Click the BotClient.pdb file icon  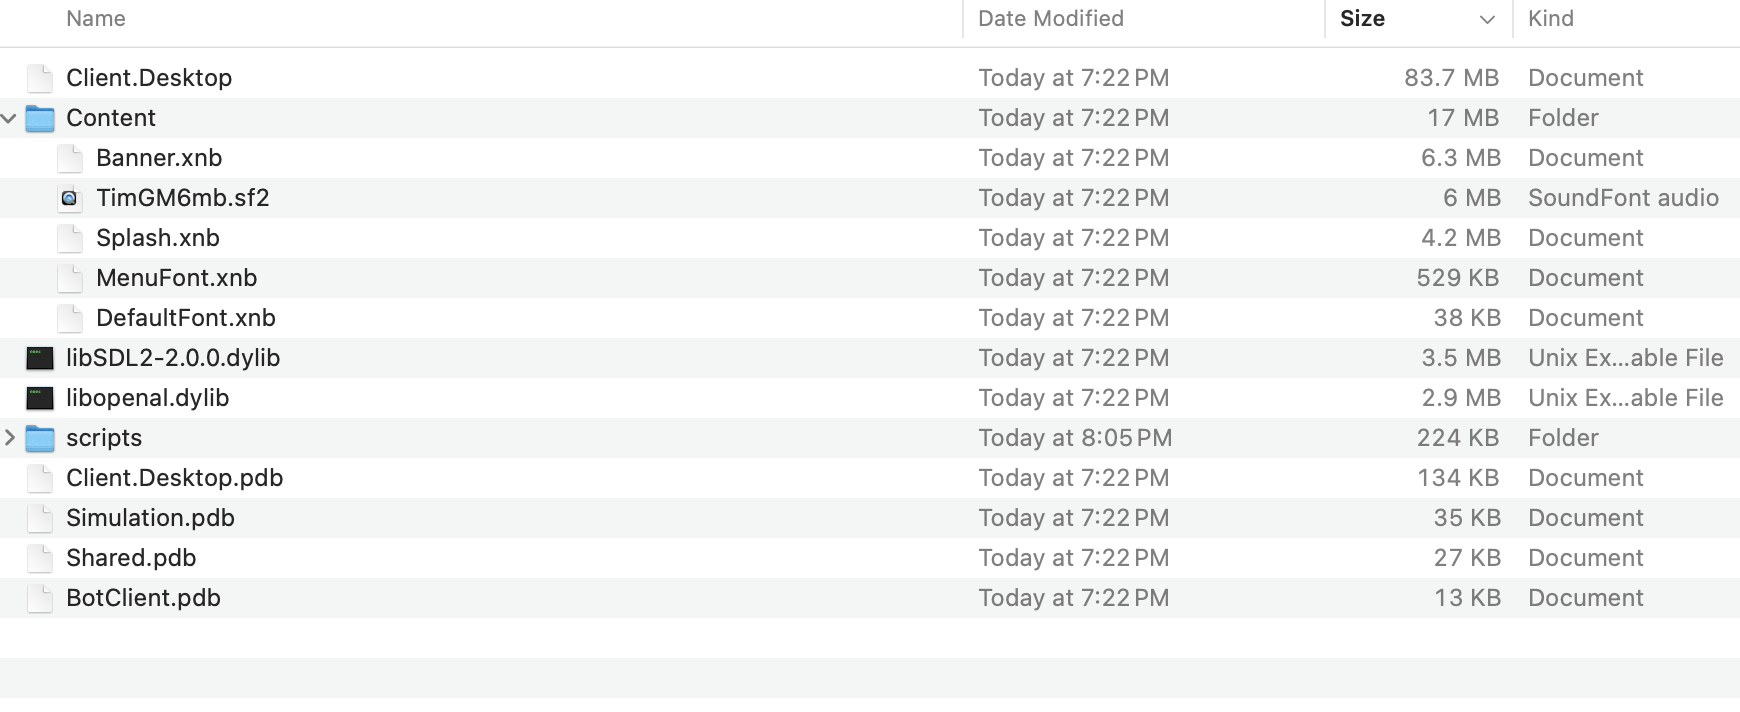point(40,598)
